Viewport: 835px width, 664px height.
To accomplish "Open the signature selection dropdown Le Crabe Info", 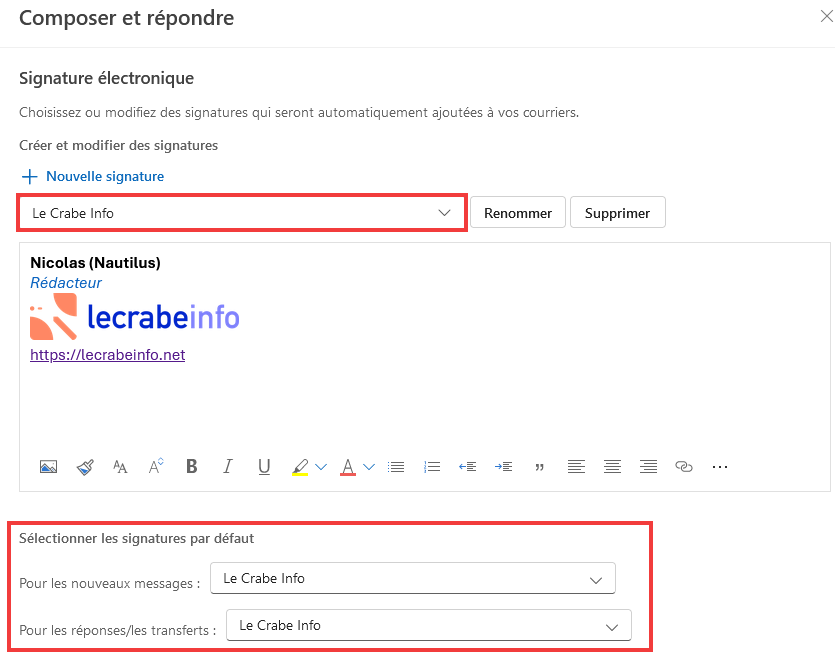I will [242, 213].
